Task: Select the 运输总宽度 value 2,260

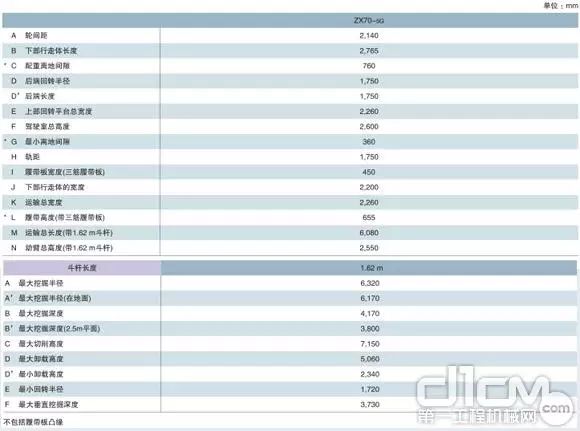Action: coord(369,202)
